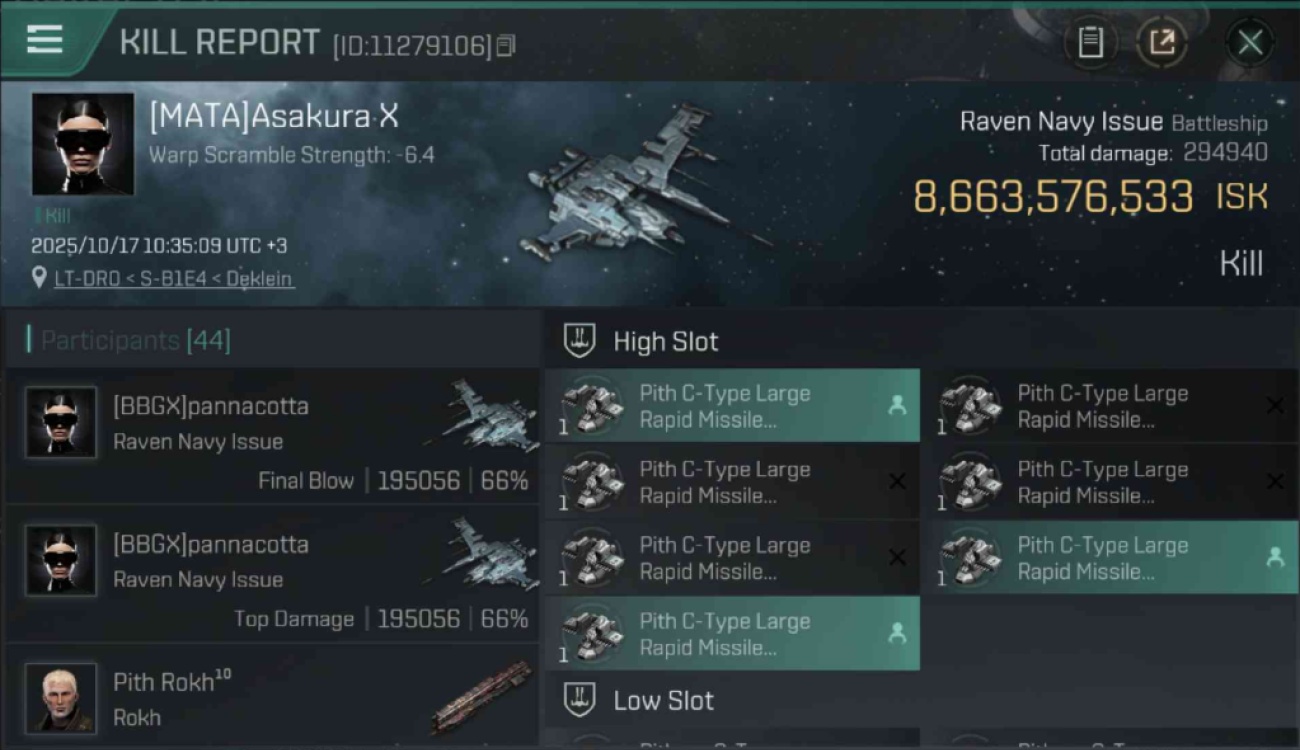The width and height of the screenshot is (1300, 750).
Task: Select first highlighted Pith C-Type launcher
Action: point(732,406)
